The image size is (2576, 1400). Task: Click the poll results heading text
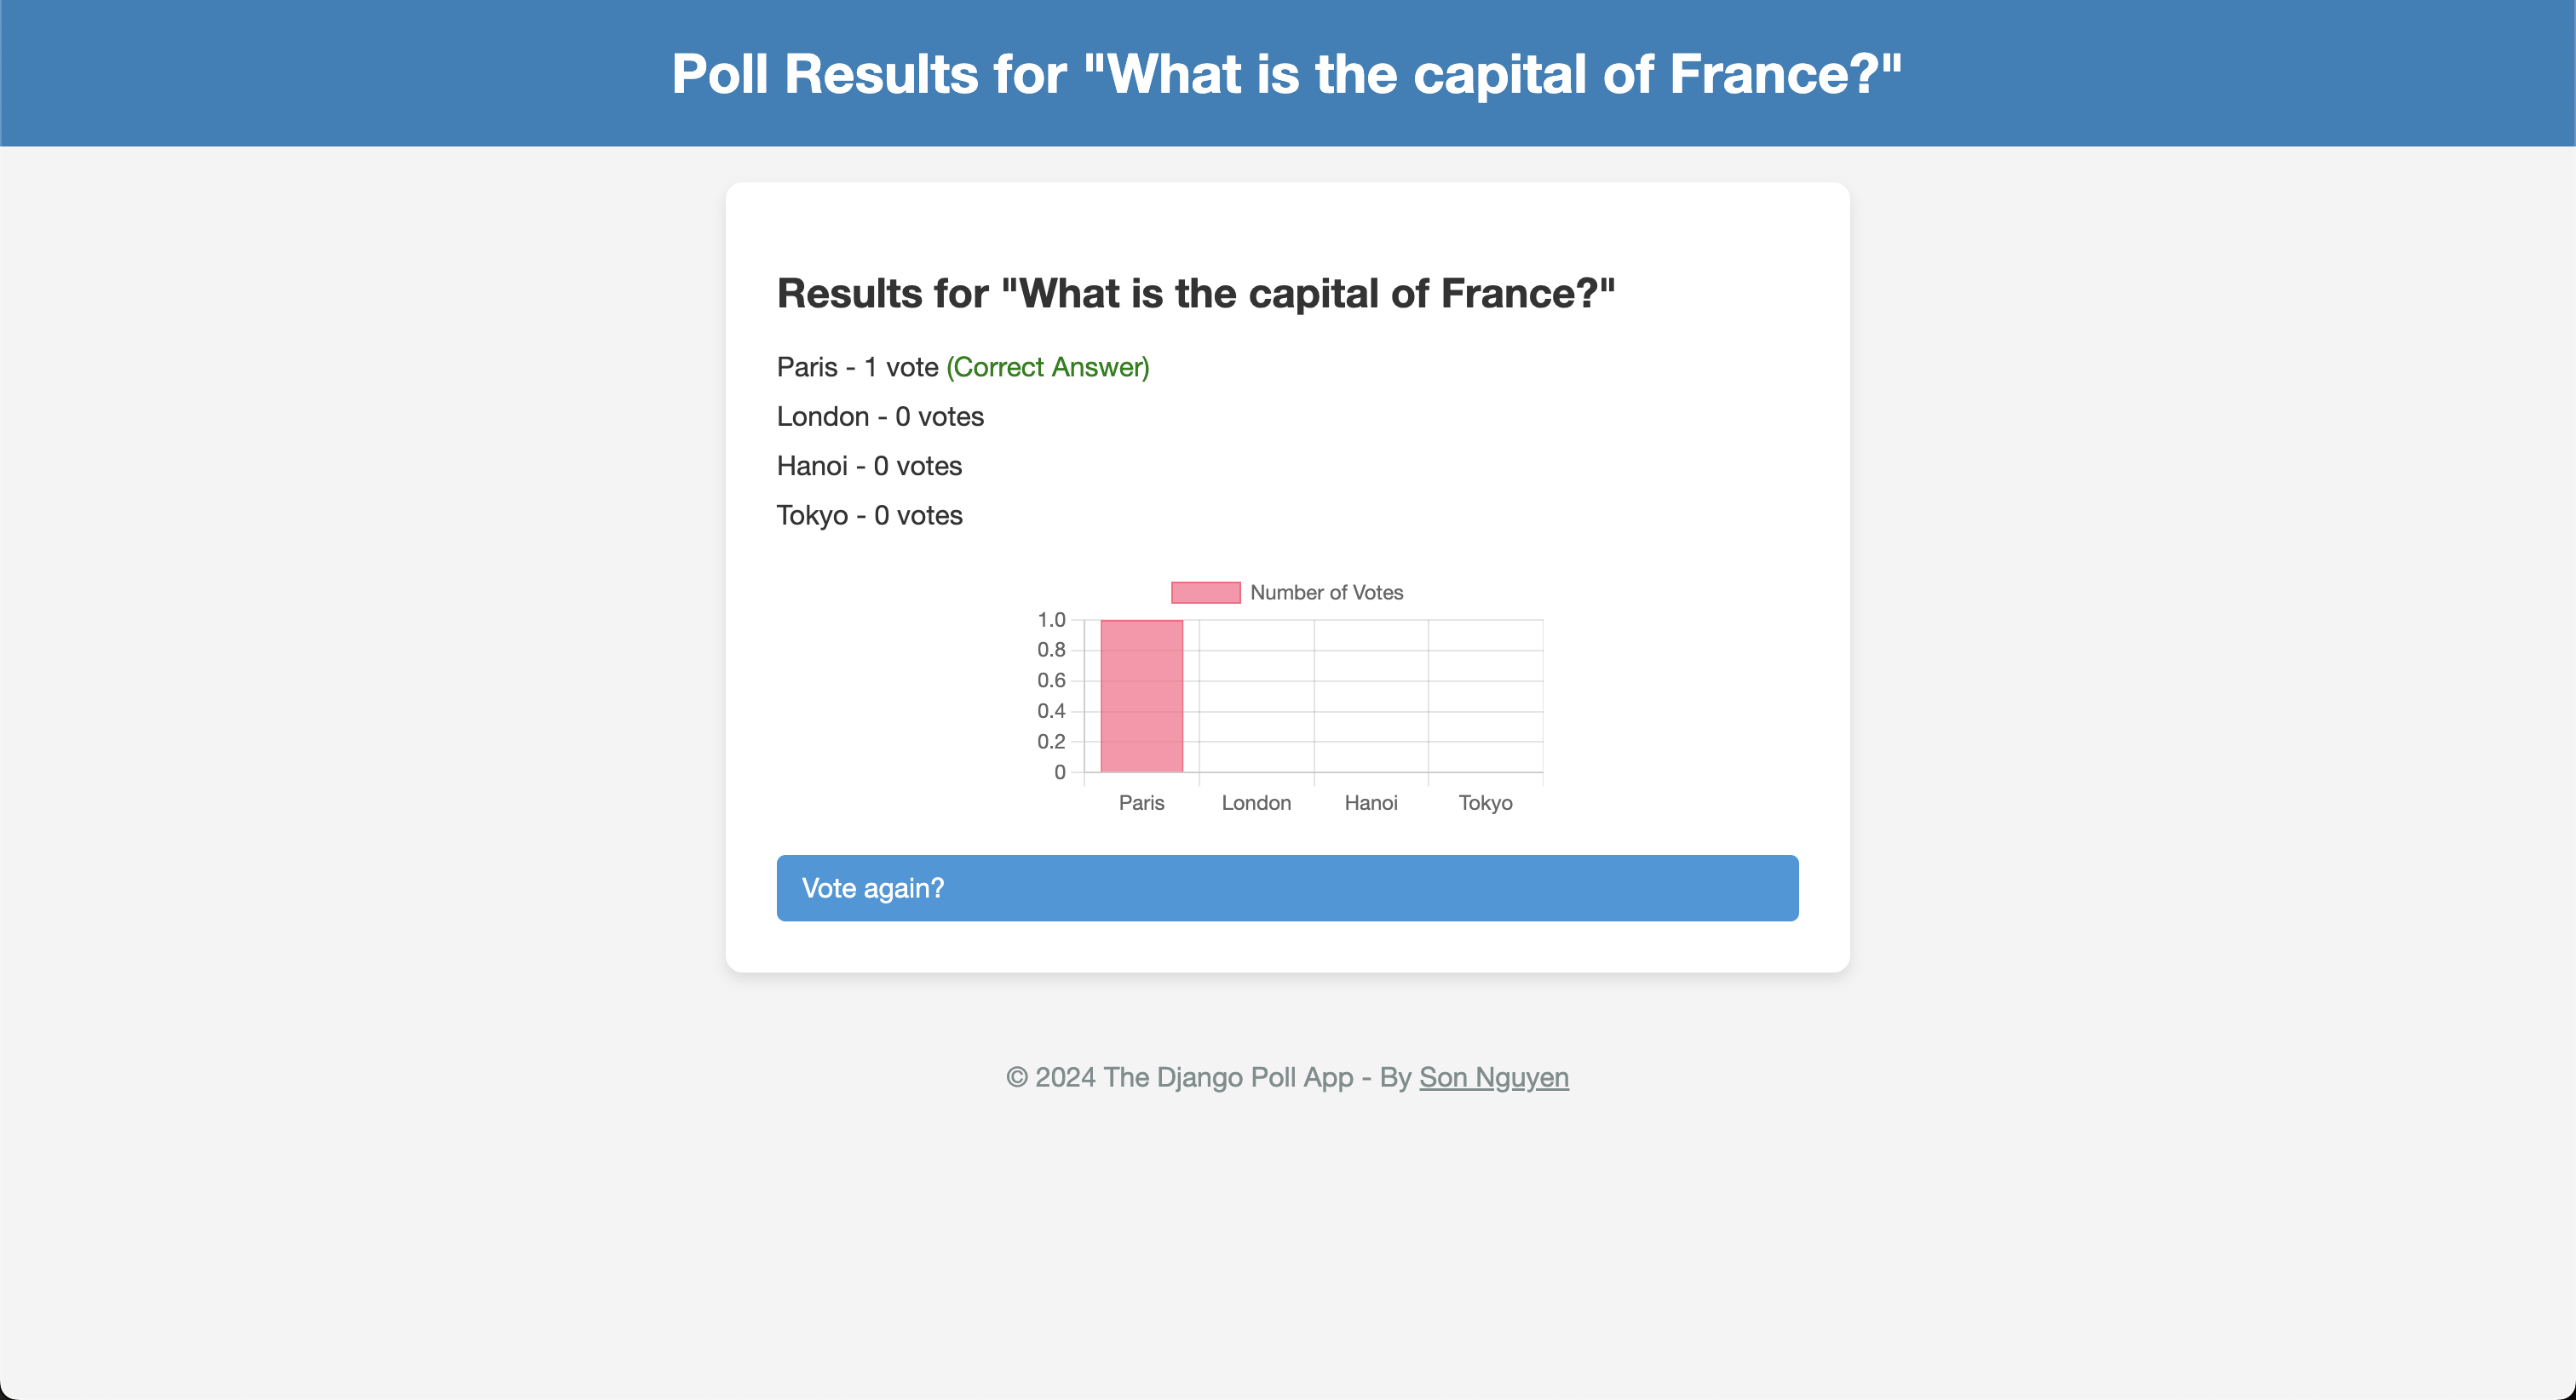pyautogui.click(x=1195, y=290)
